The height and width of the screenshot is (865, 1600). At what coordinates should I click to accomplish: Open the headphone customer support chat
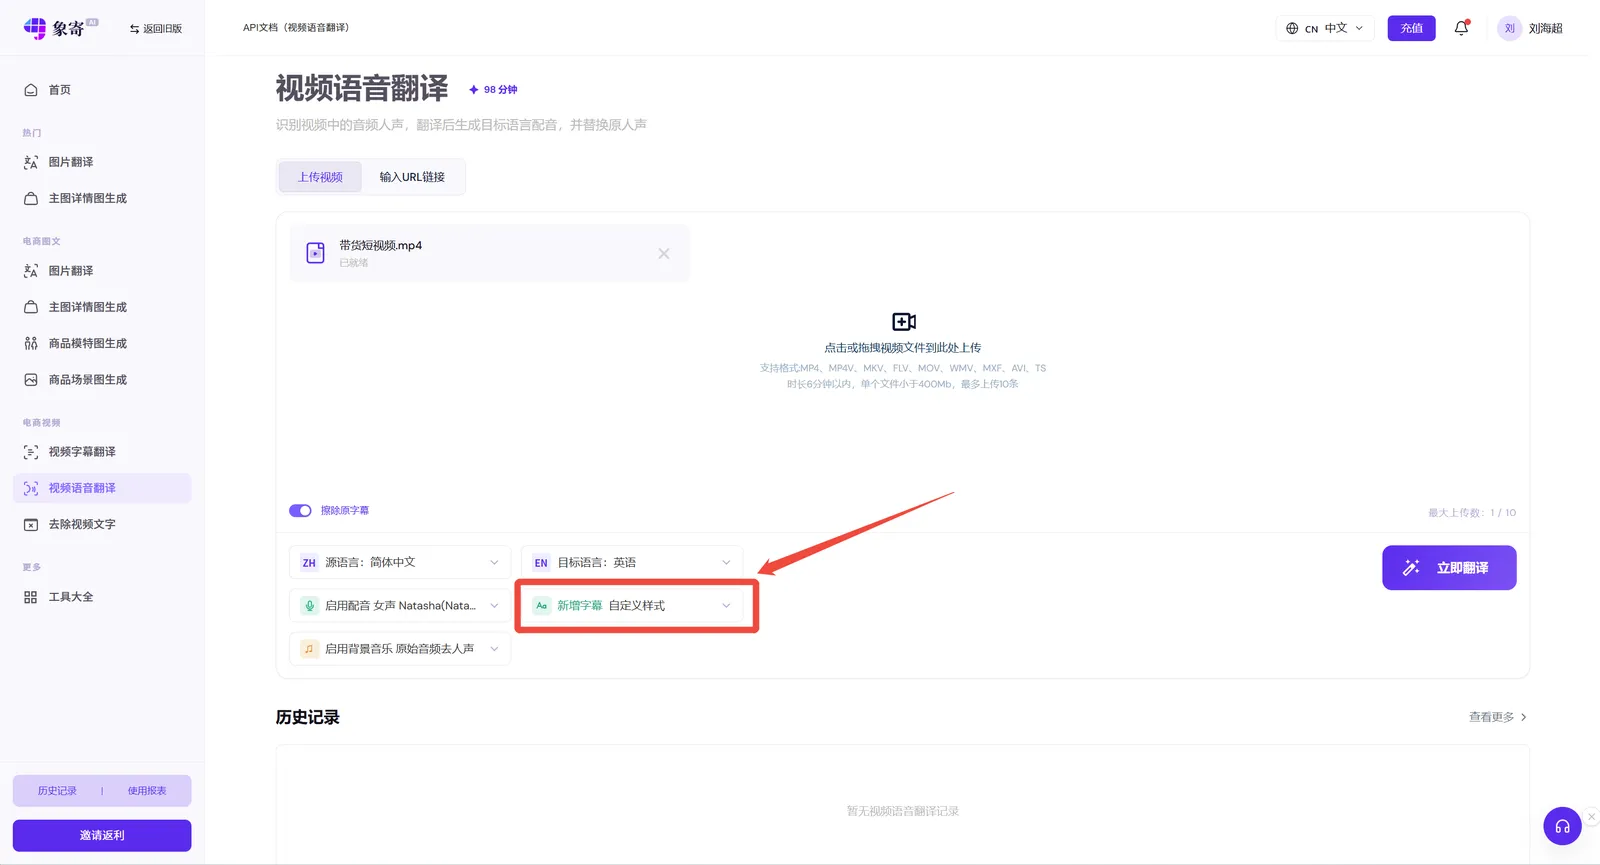[1562, 826]
